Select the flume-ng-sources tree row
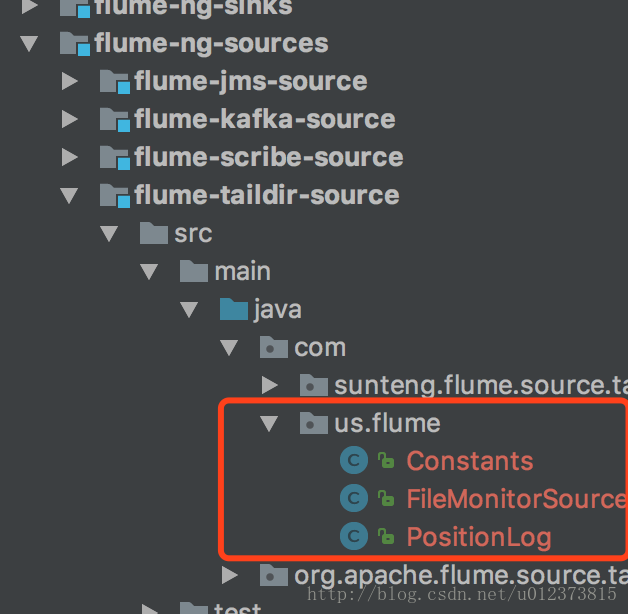 (314, 43)
